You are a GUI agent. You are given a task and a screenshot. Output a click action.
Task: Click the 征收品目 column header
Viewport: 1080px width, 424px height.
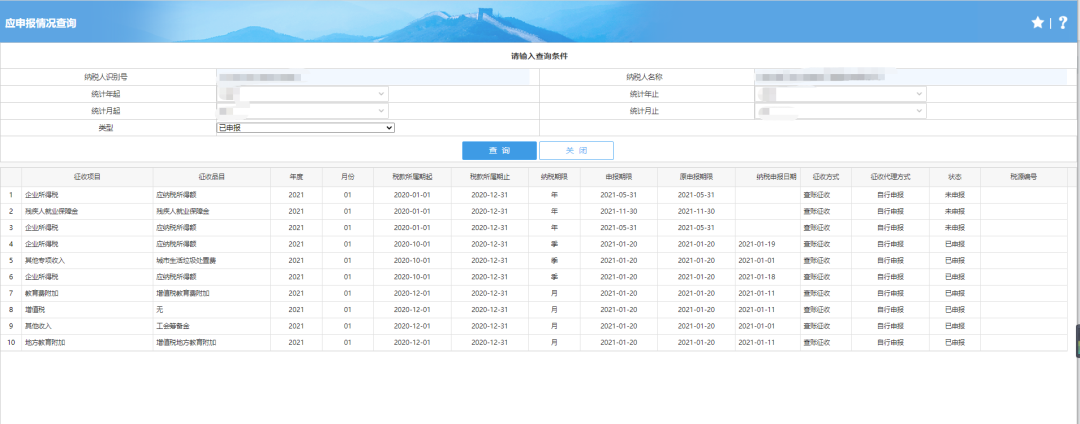point(211,177)
